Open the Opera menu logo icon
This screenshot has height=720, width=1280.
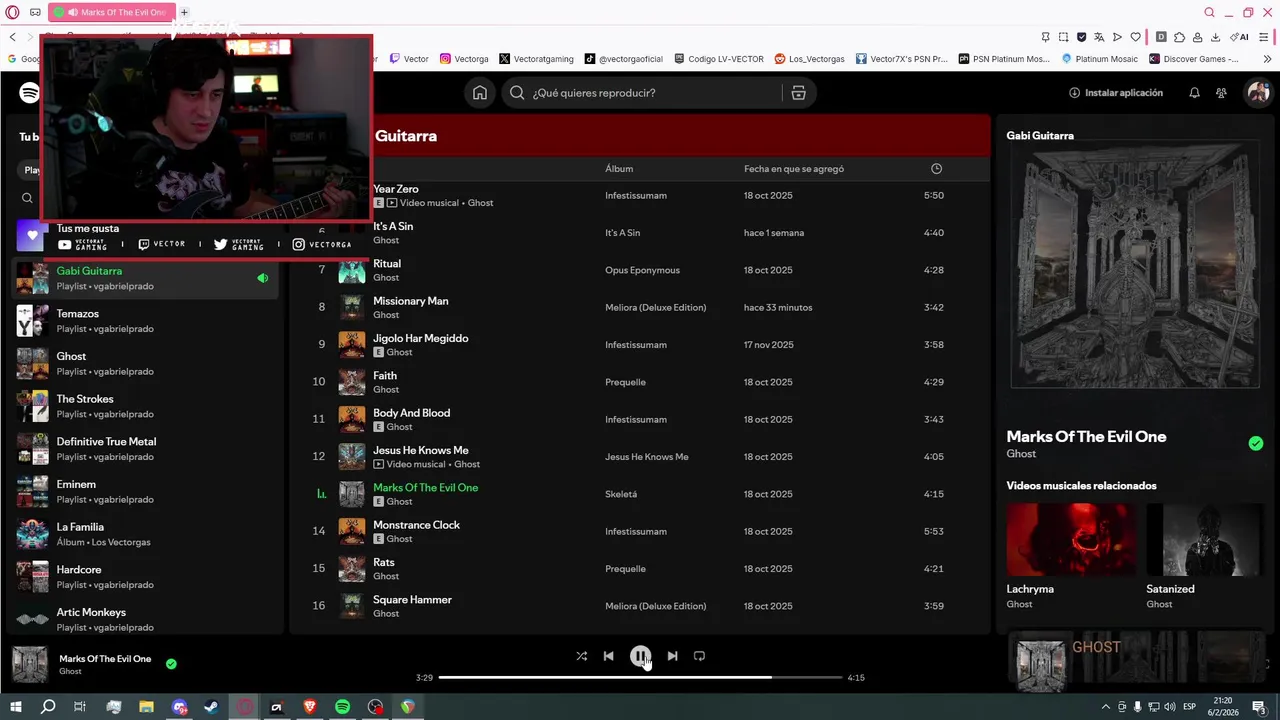pos(12,12)
